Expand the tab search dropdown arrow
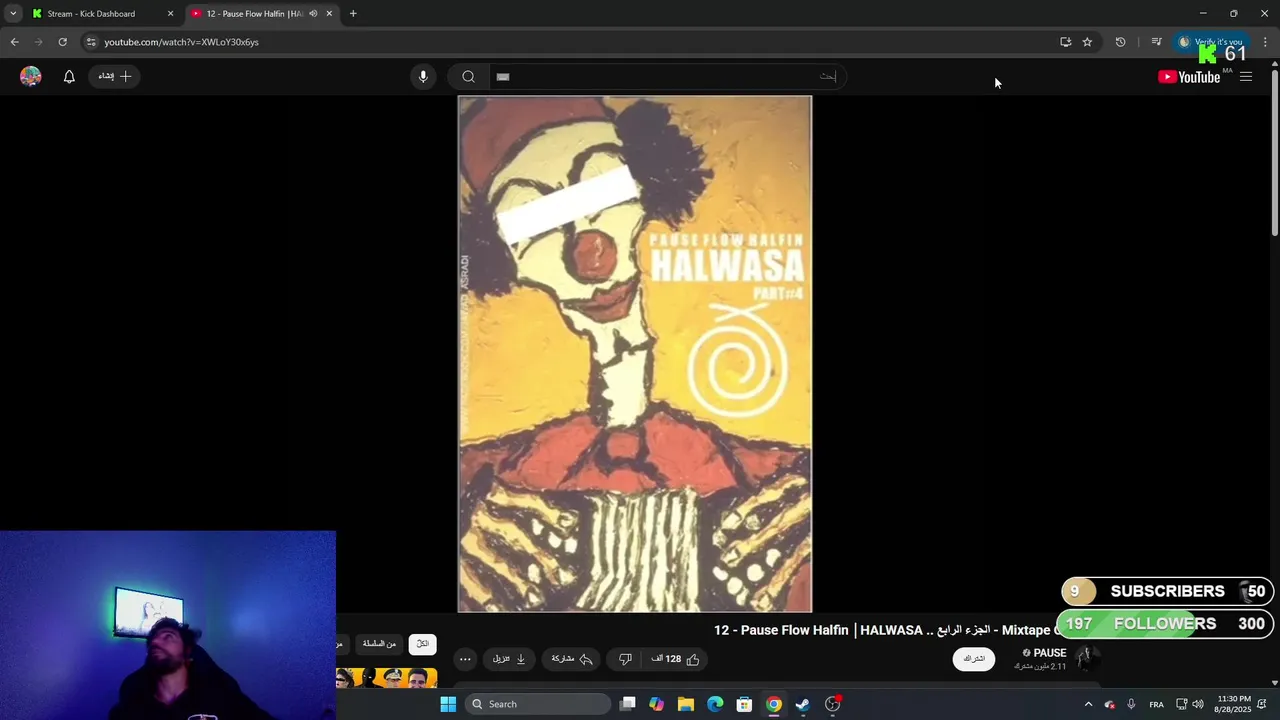This screenshot has width=1280, height=720. (x=13, y=14)
